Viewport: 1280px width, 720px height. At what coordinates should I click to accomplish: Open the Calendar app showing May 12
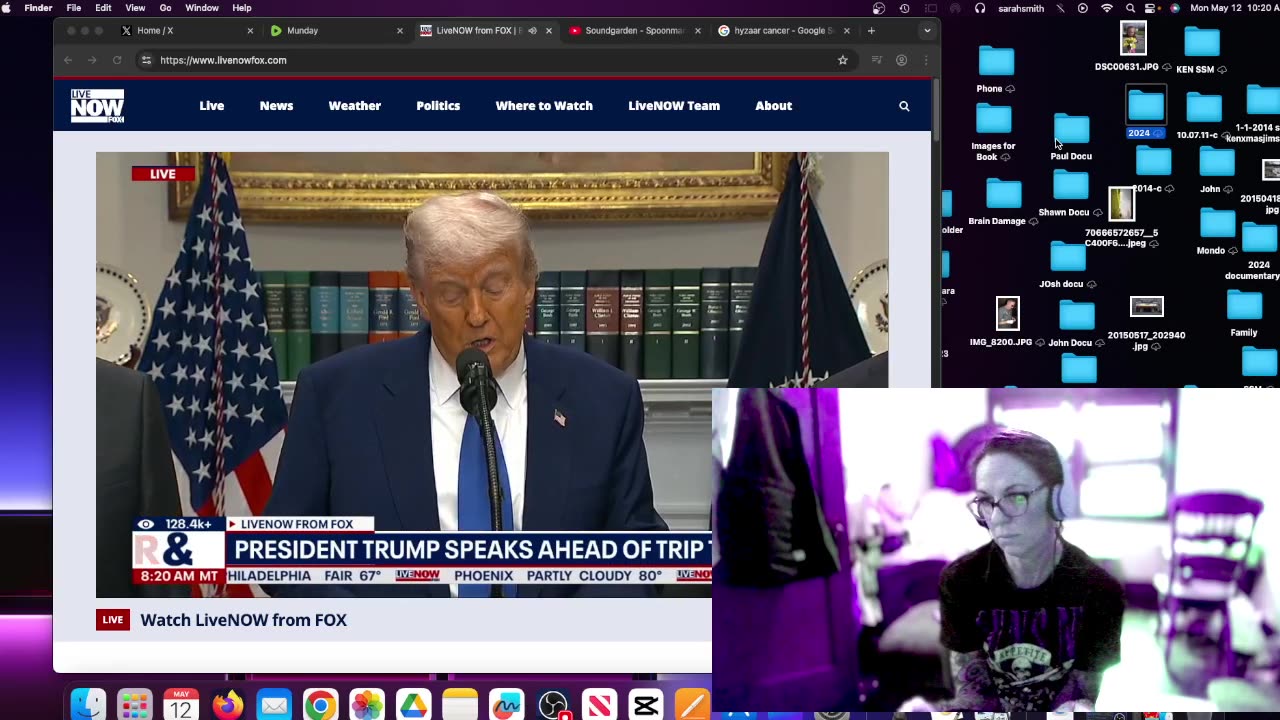coord(181,705)
